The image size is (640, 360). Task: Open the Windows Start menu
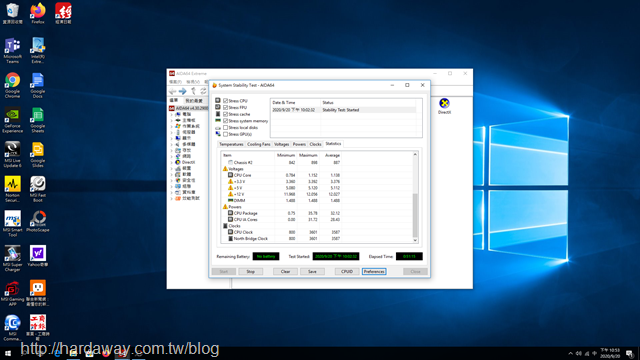click(8, 353)
